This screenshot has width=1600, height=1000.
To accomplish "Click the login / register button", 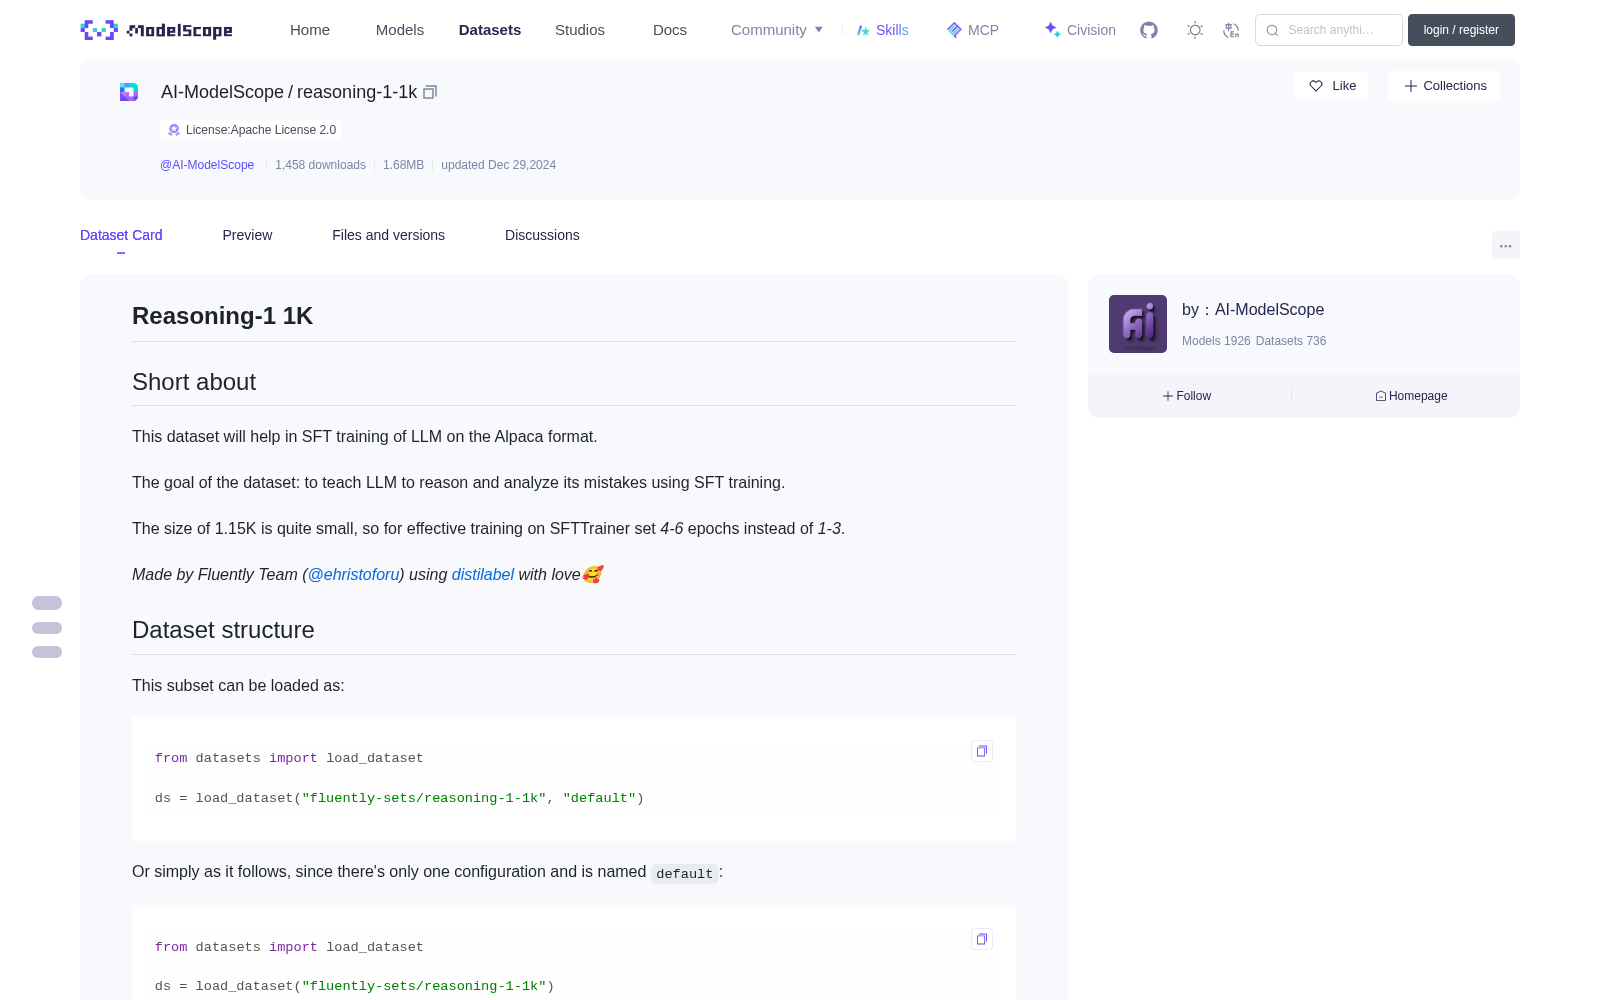I will tap(1461, 30).
